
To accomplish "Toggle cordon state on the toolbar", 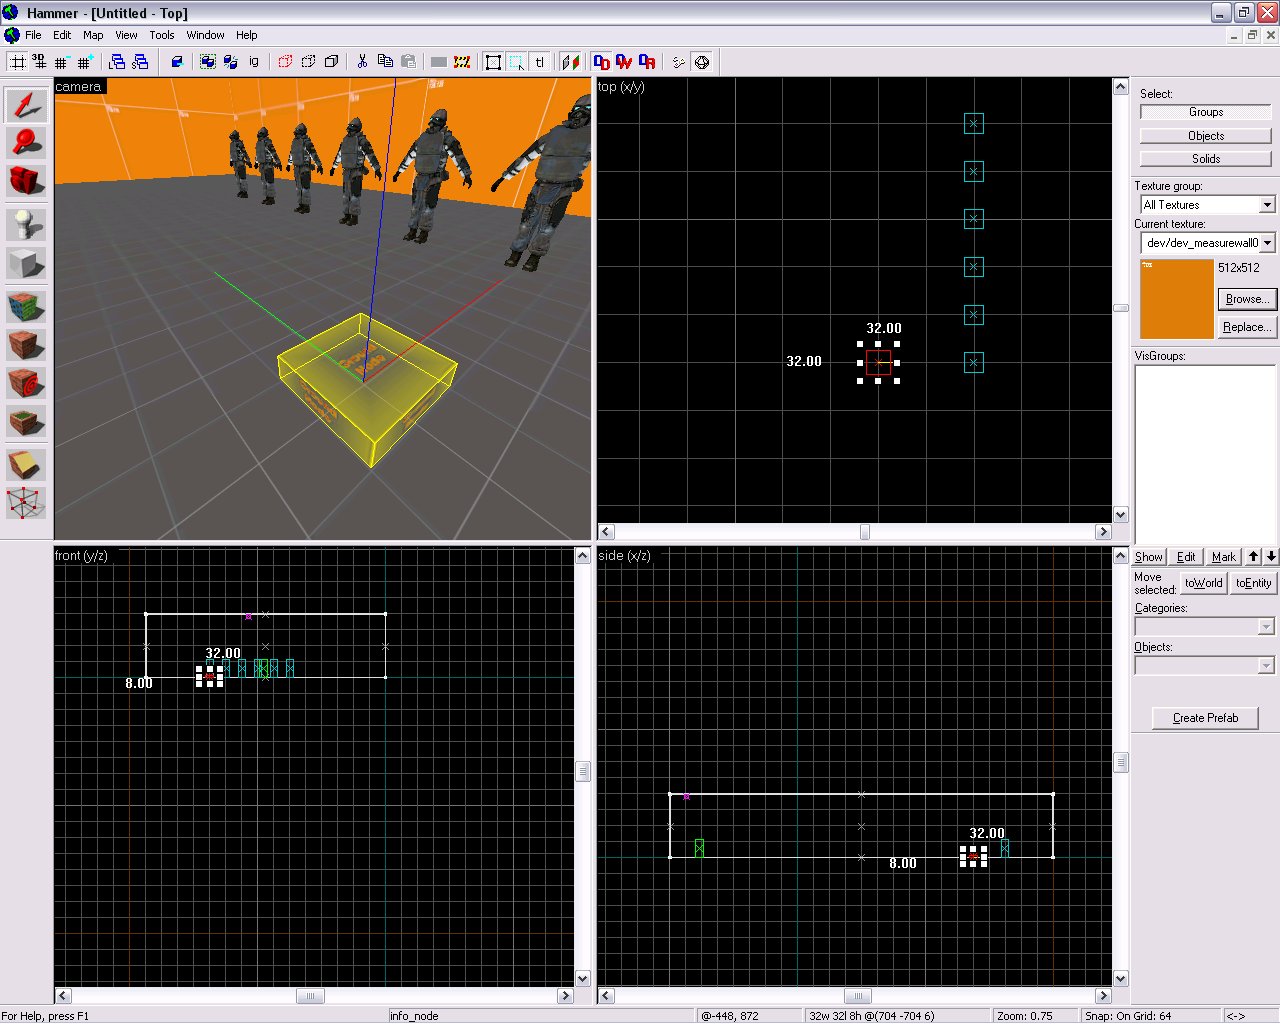I will tap(439, 62).
